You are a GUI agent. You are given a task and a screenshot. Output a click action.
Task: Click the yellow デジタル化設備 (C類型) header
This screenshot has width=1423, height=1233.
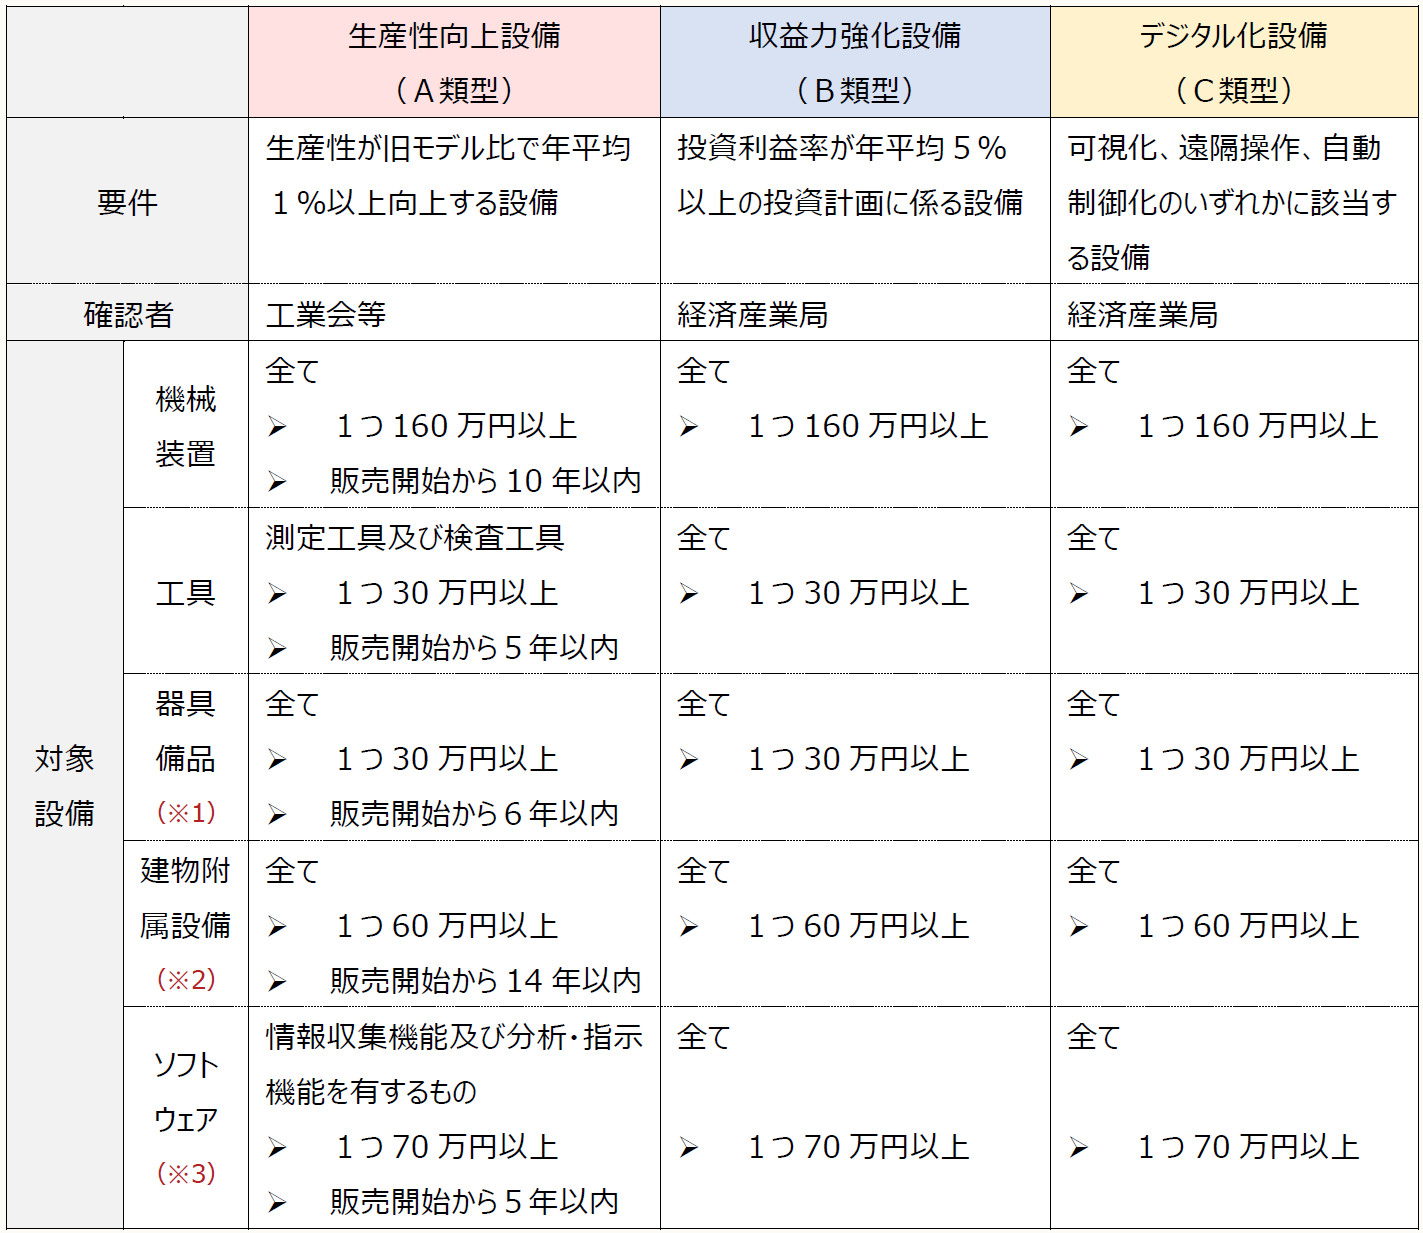tap(1233, 62)
